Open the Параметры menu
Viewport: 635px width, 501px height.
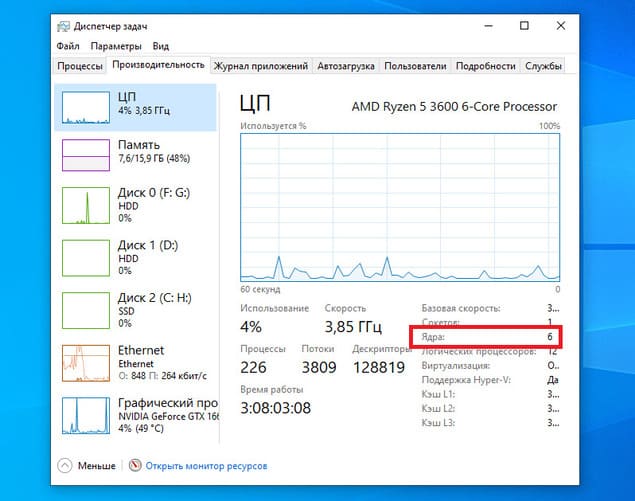(x=116, y=46)
